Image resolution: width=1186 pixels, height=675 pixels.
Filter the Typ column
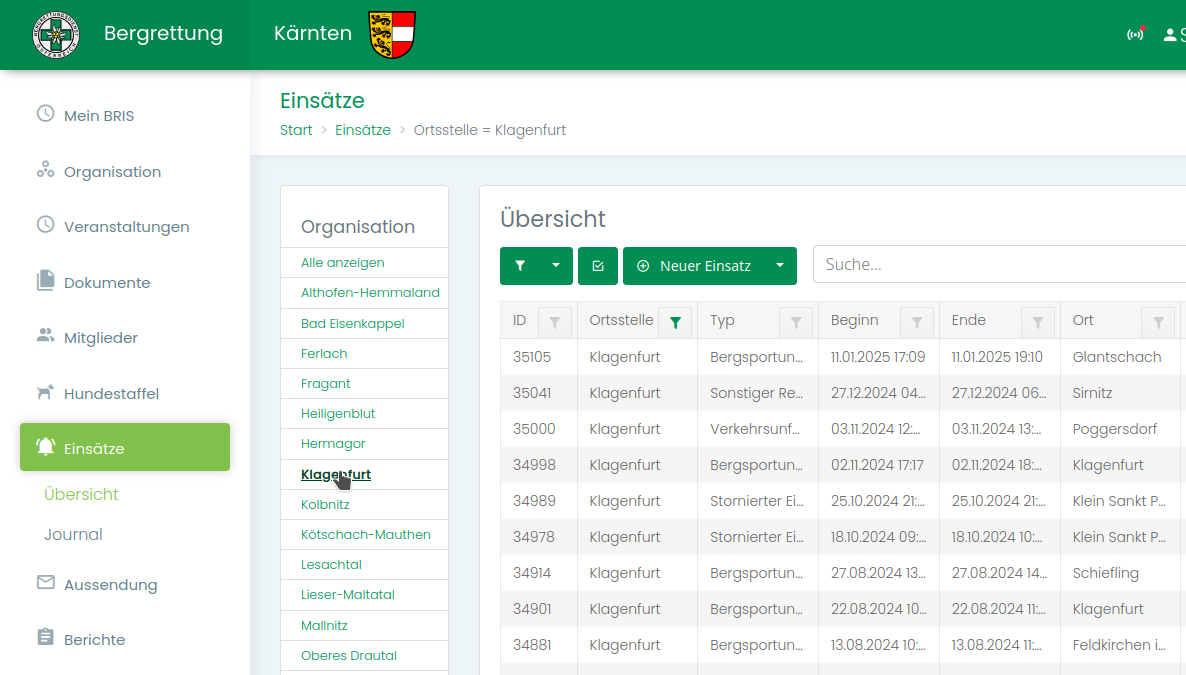(x=796, y=322)
